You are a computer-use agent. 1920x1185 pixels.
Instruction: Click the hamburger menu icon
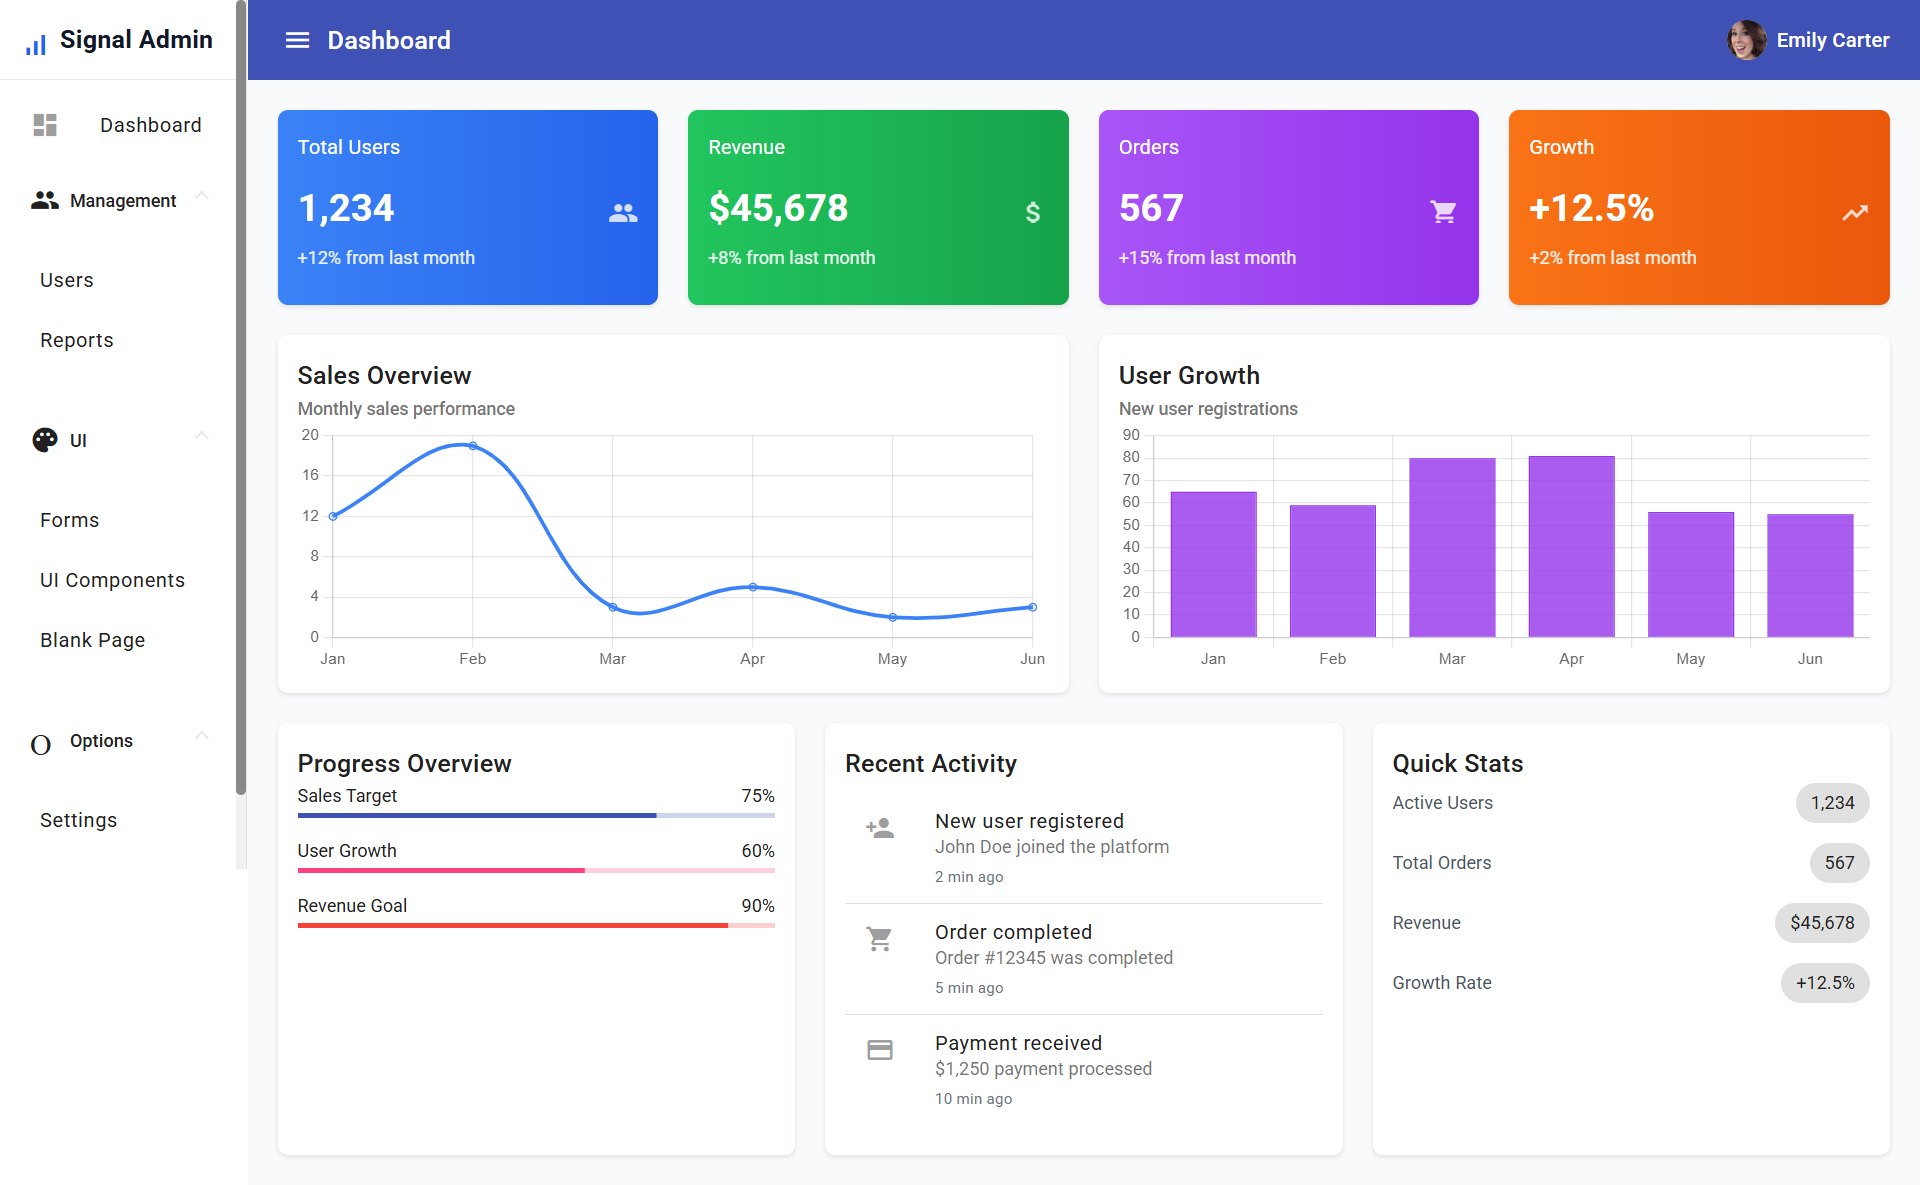point(297,40)
